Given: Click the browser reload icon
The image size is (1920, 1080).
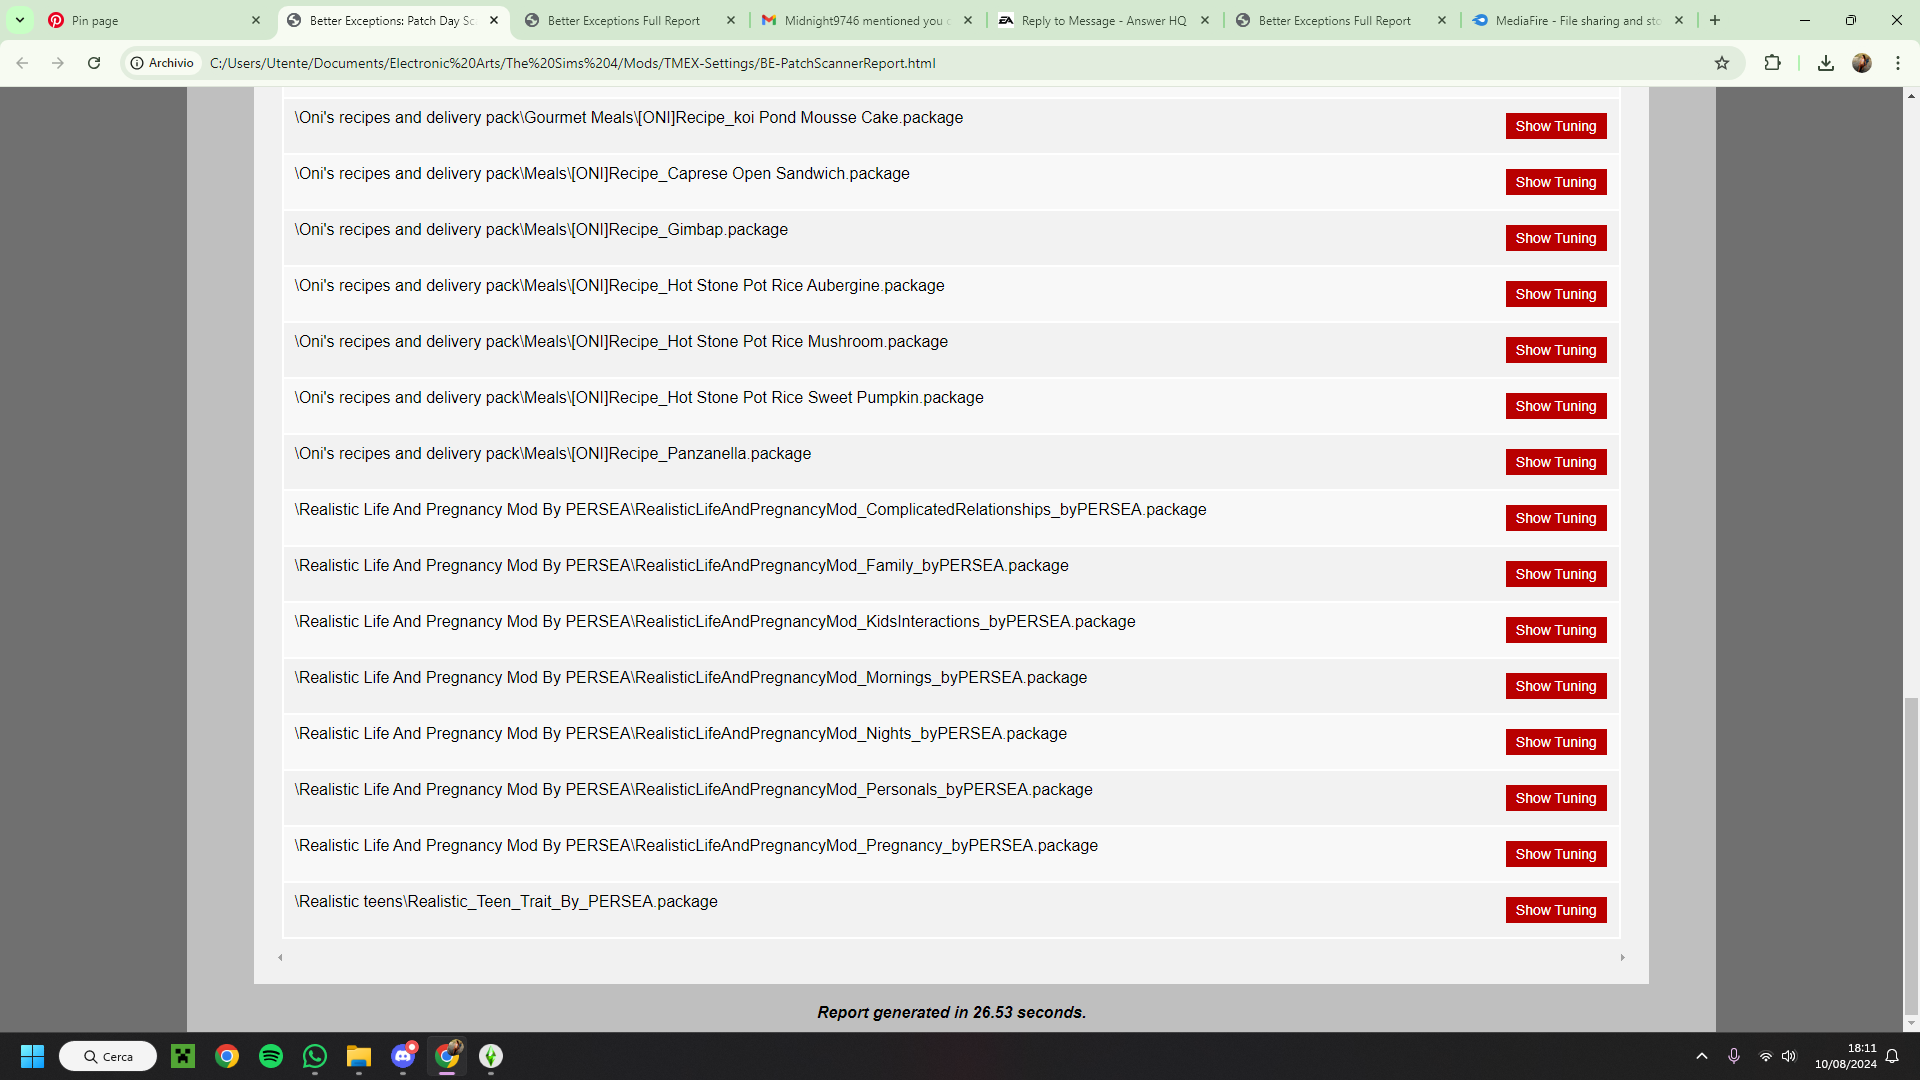Looking at the screenshot, I should (94, 63).
